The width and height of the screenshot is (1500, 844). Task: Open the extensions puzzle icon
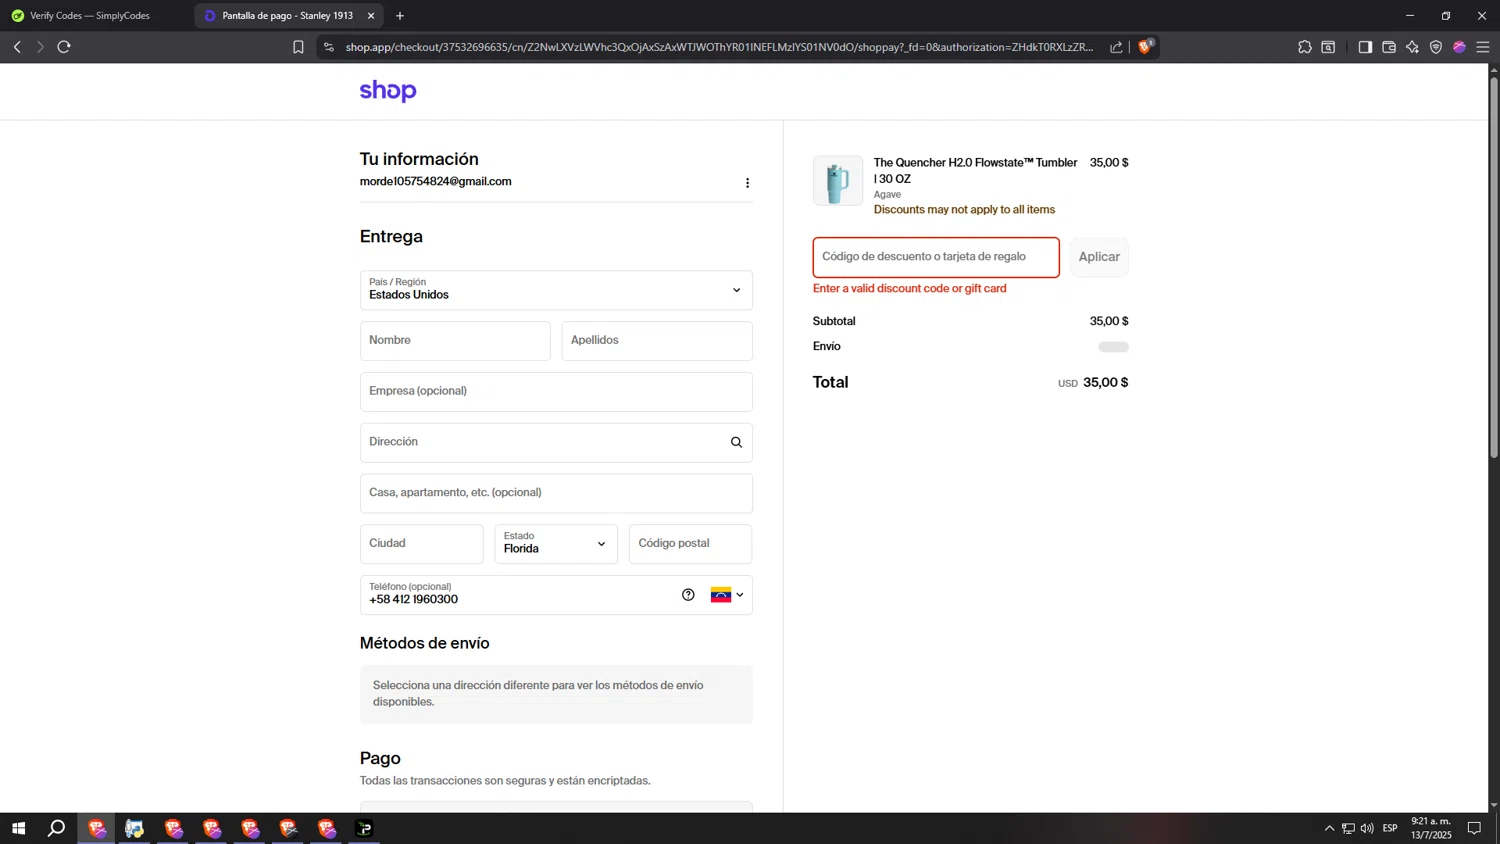[x=1305, y=47]
